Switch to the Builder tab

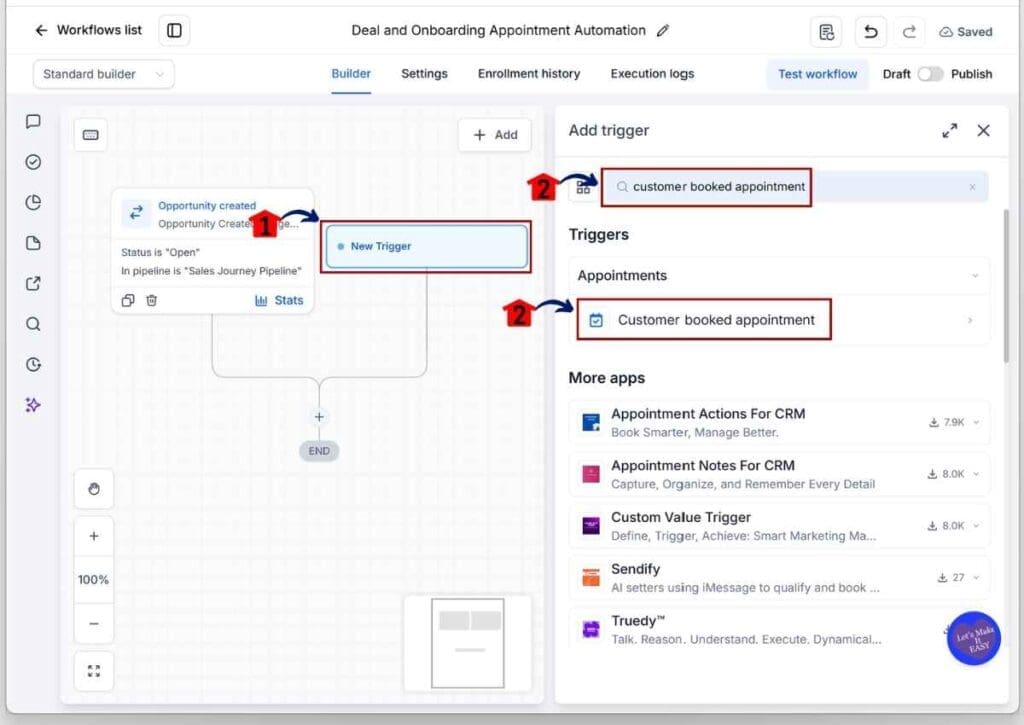(x=351, y=74)
